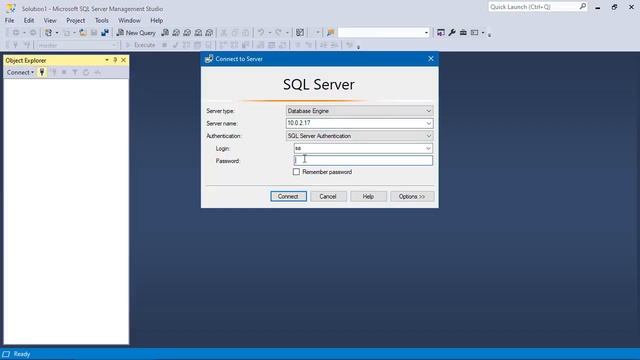This screenshot has width=640, height=360.
Task: Click the Help button in dialog
Action: point(368,196)
